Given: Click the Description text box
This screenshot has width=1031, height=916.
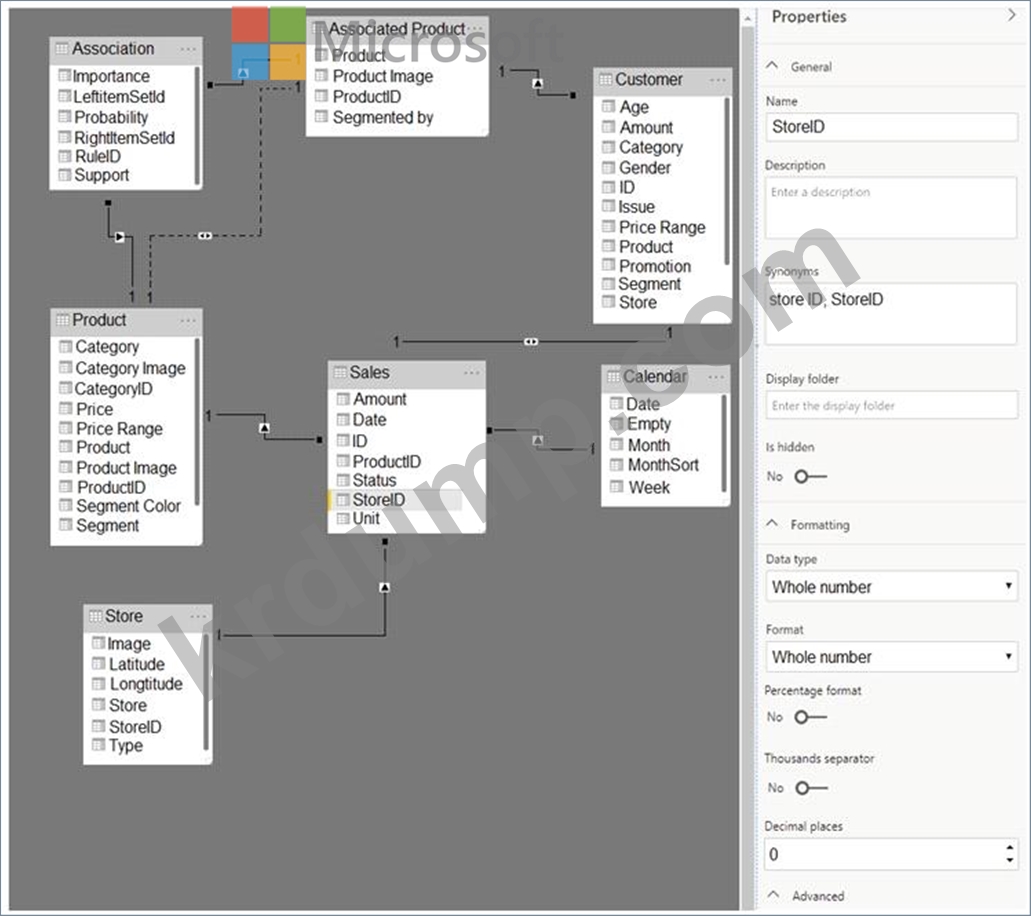Looking at the screenshot, I should [891, 208].
